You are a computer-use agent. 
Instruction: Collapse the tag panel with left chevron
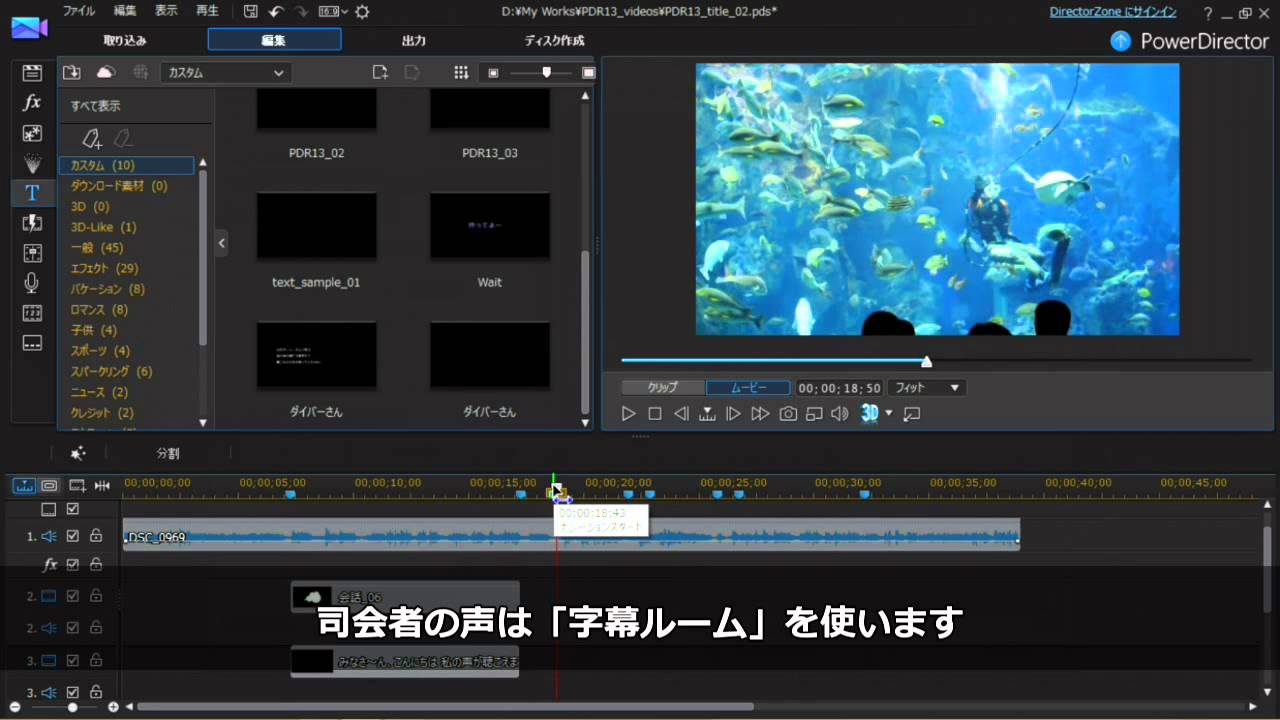[x=222, y=242]
